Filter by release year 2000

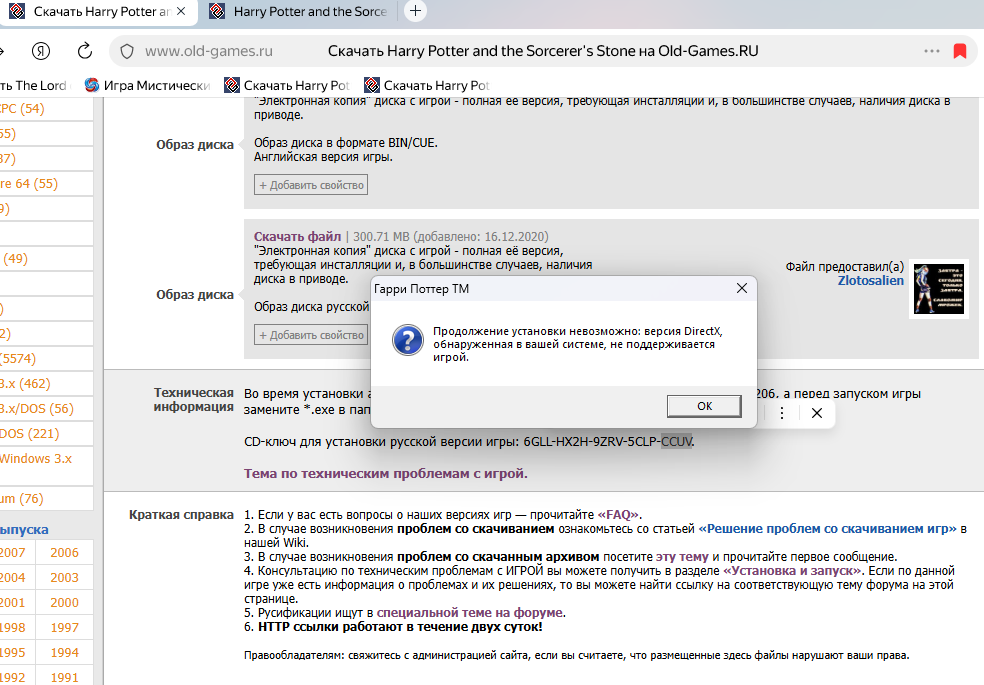click(64, 603)
